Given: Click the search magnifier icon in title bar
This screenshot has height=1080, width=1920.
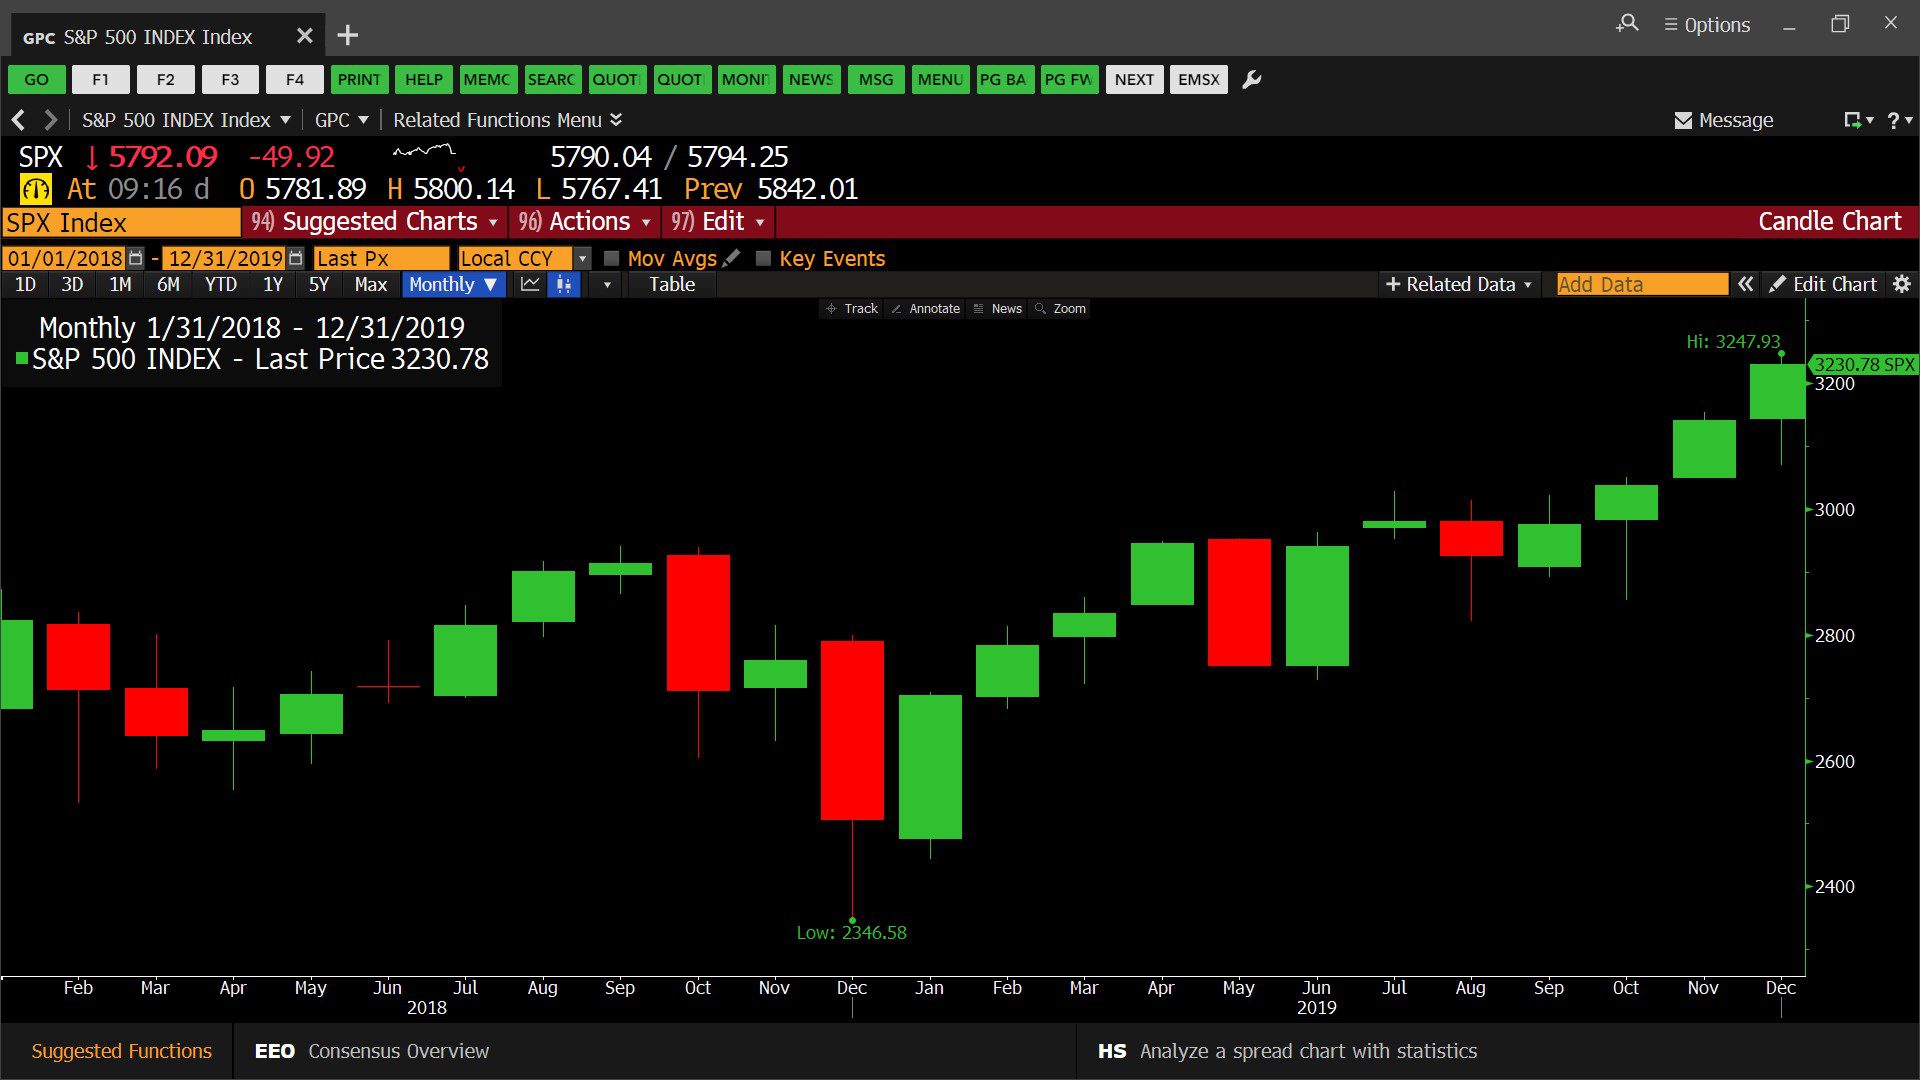Looking at the screenshot, I should click(x=1627, y=24).
